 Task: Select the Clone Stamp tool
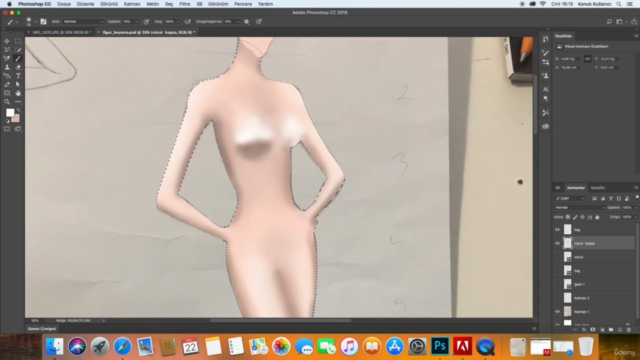click(7, 67)
